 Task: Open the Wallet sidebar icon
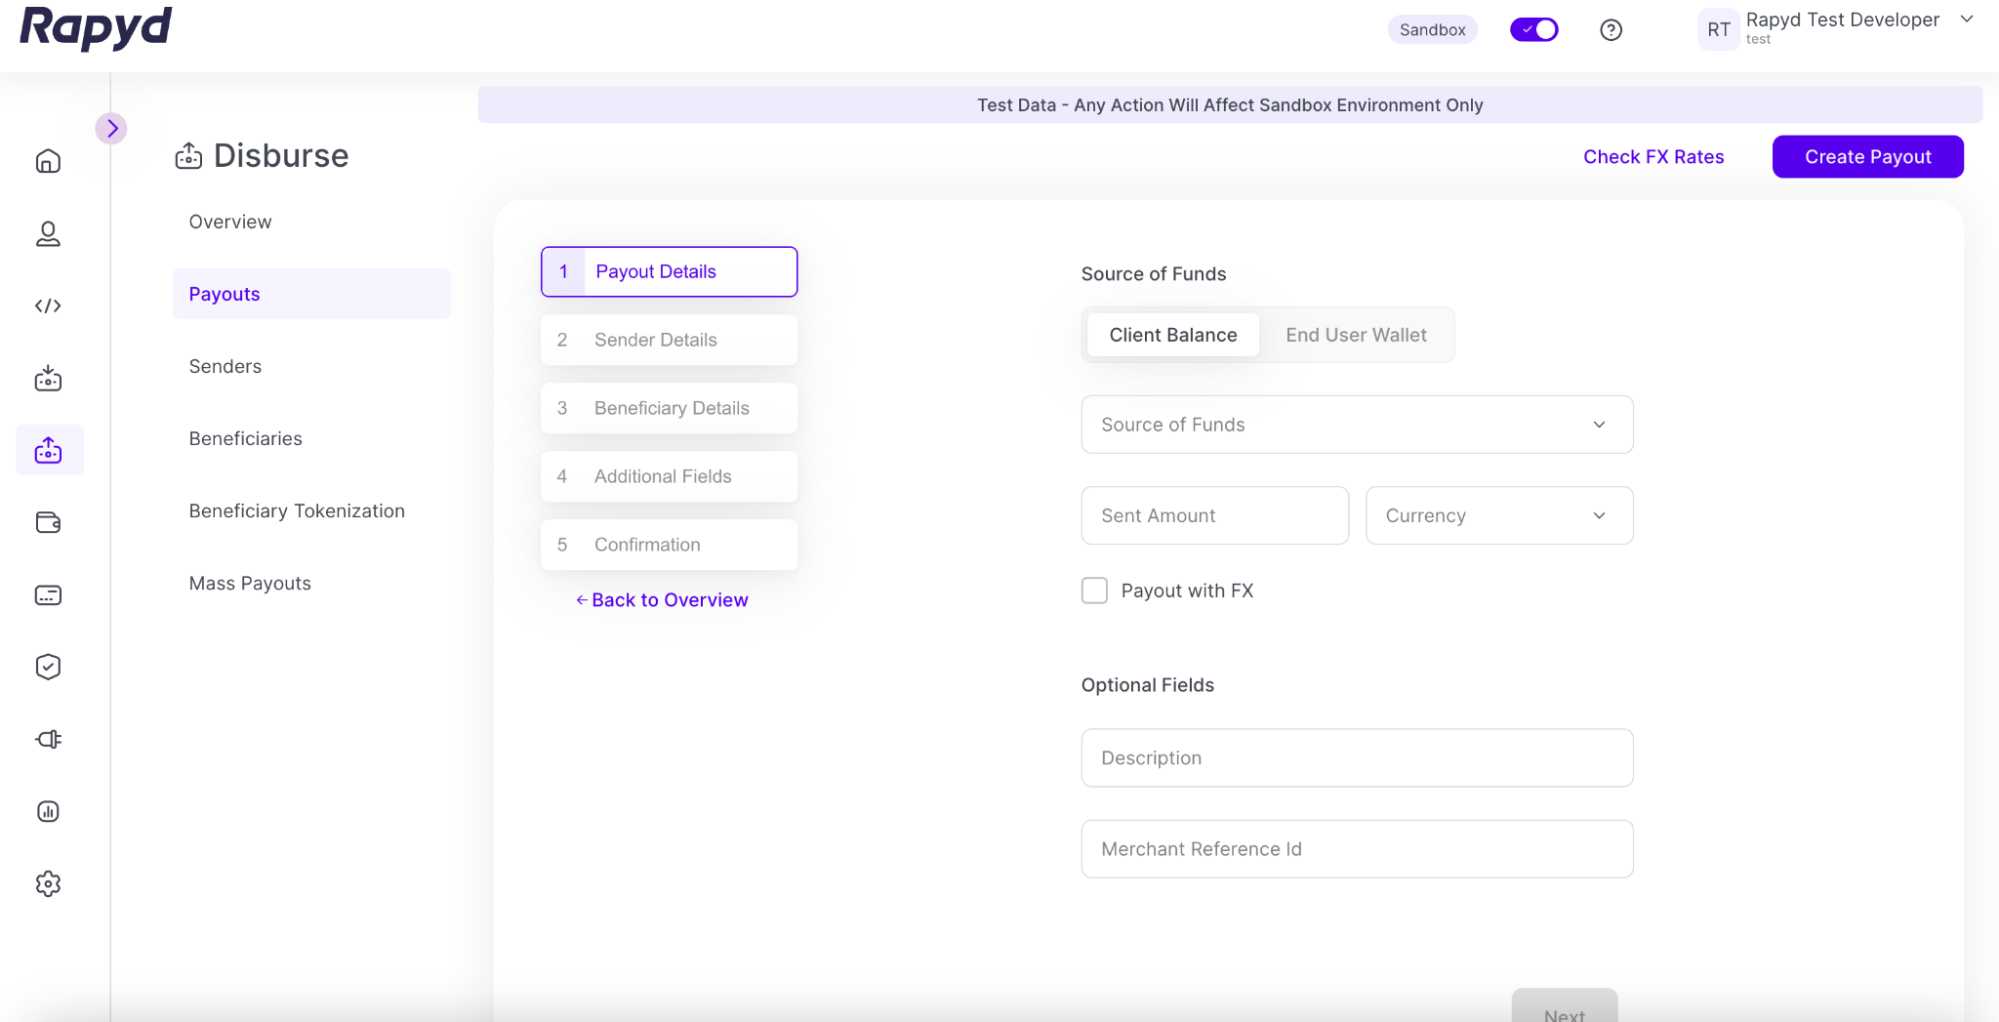[x=48, y=523]
